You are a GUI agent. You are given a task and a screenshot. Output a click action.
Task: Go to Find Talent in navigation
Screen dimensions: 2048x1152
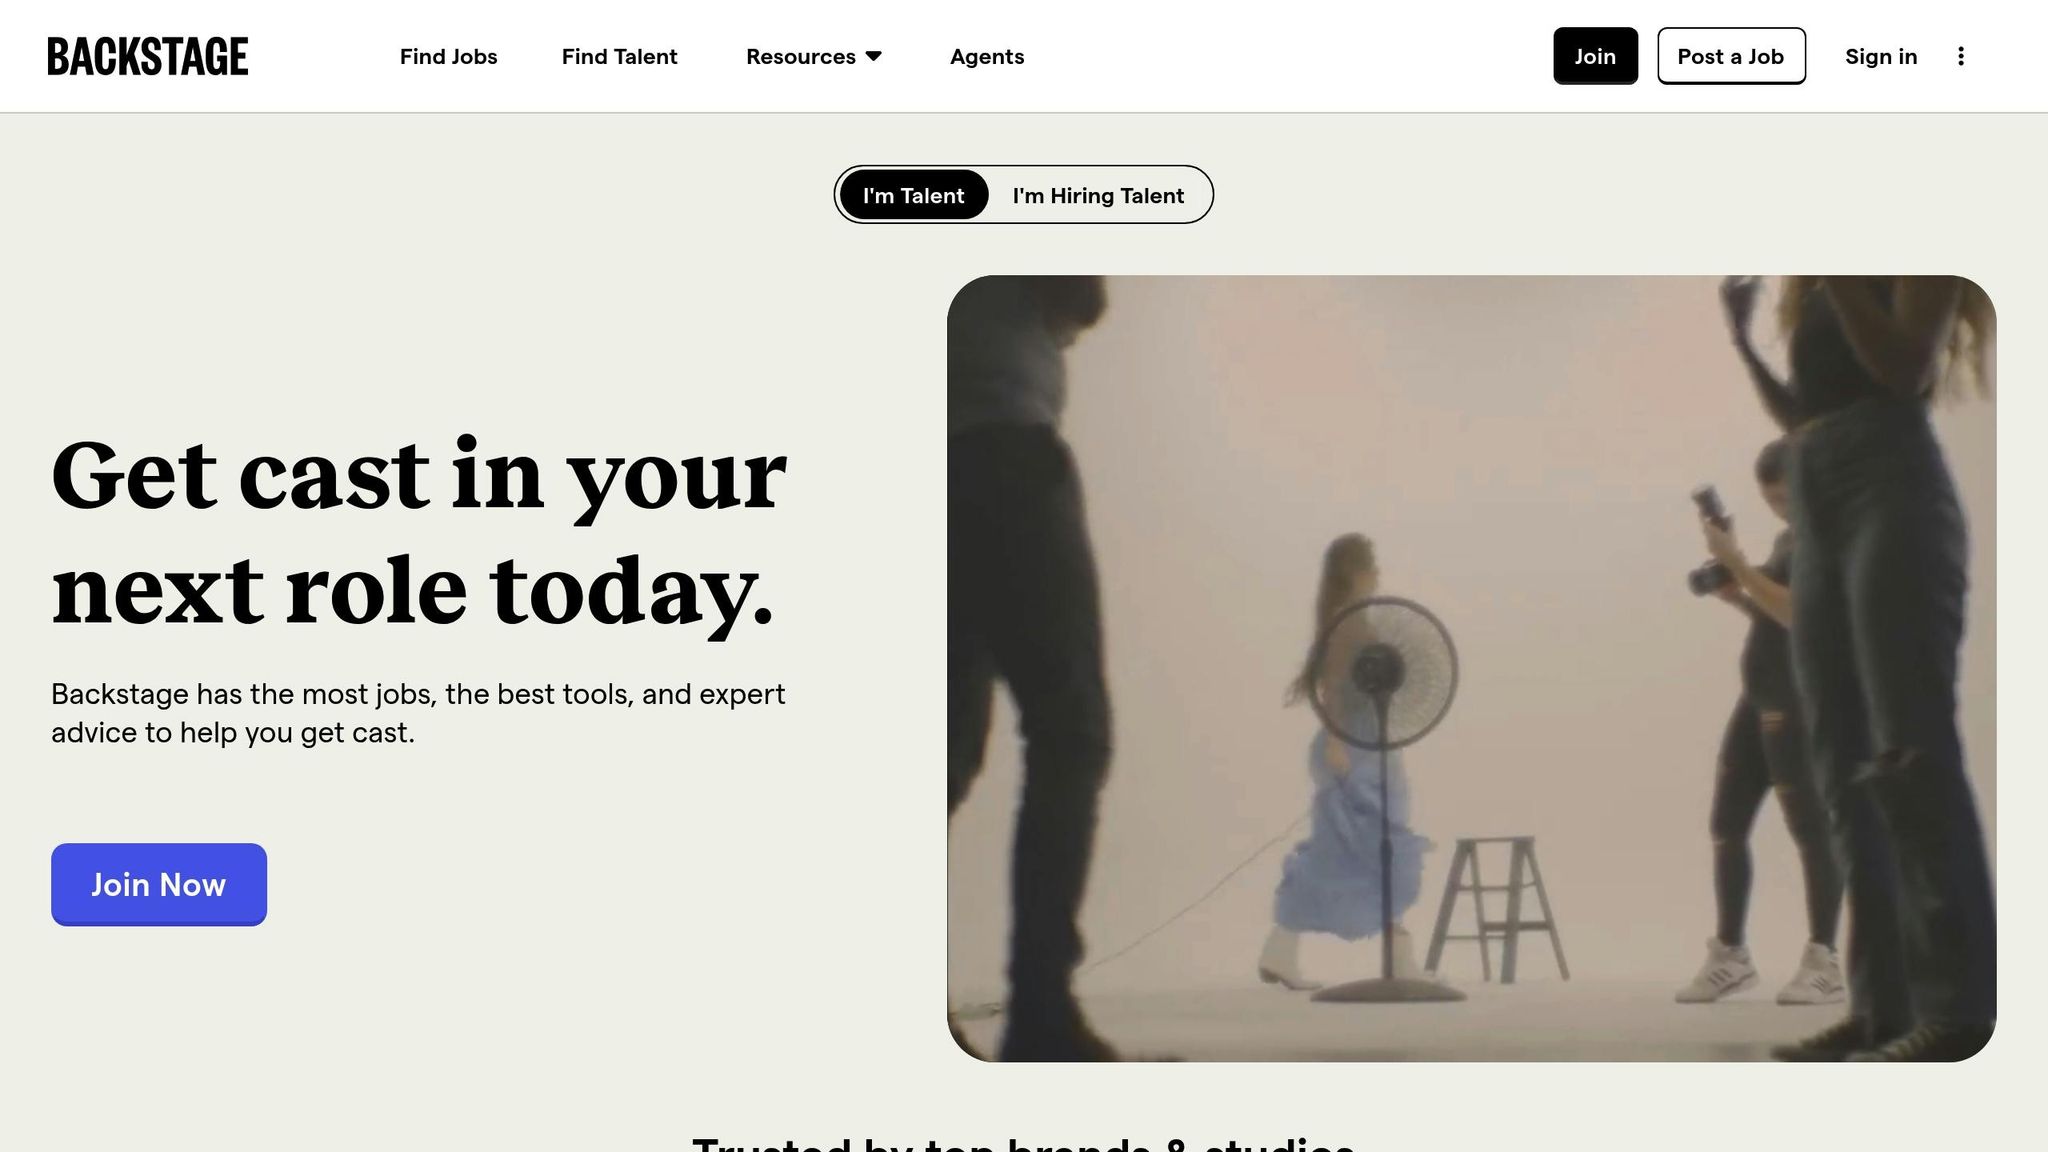(x=619, y=57)
